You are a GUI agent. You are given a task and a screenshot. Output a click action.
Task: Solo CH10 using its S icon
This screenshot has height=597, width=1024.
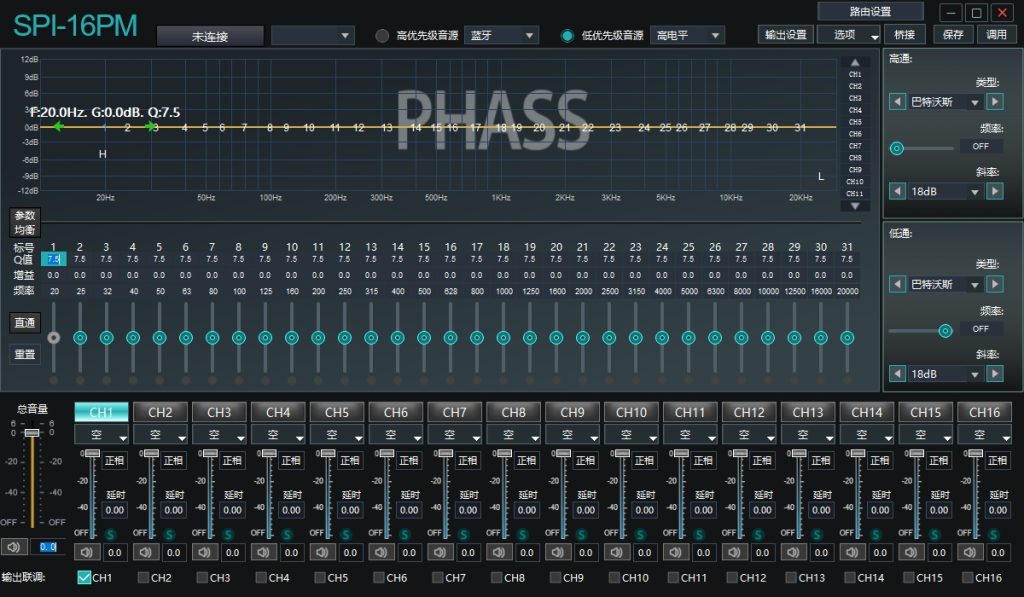pos(640,534)
